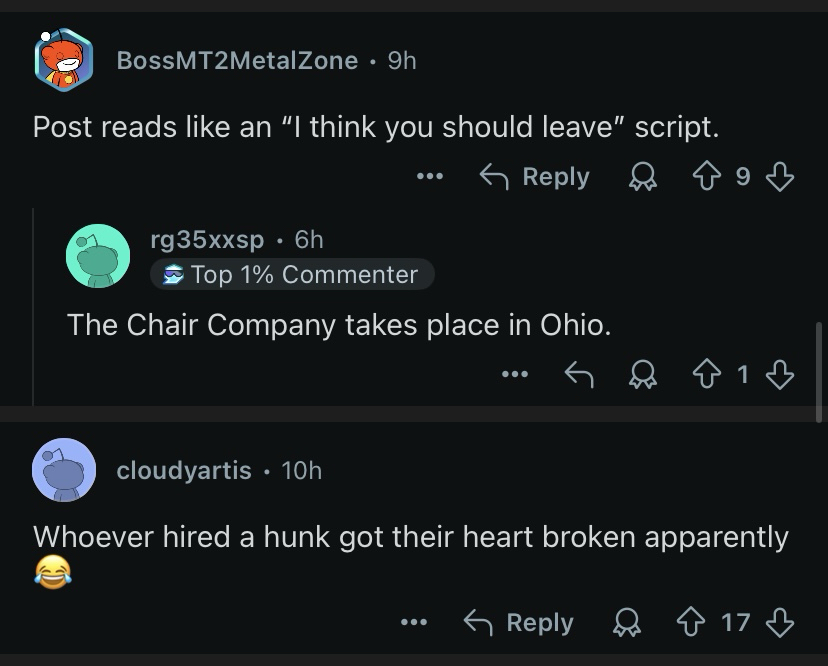The height and width of the screenshot is (666, 828).
Task: Open three-dot menu on rg35xxsp's comment
Action: coord(514,375)
